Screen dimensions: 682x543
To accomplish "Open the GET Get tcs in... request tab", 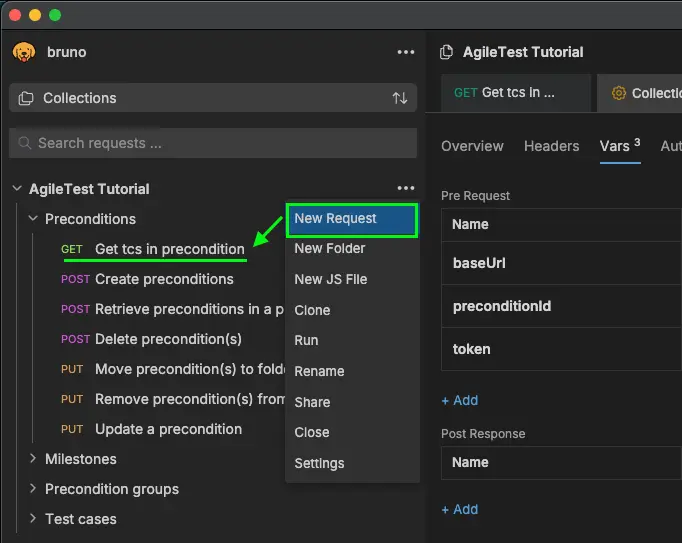I will [516, 93].
